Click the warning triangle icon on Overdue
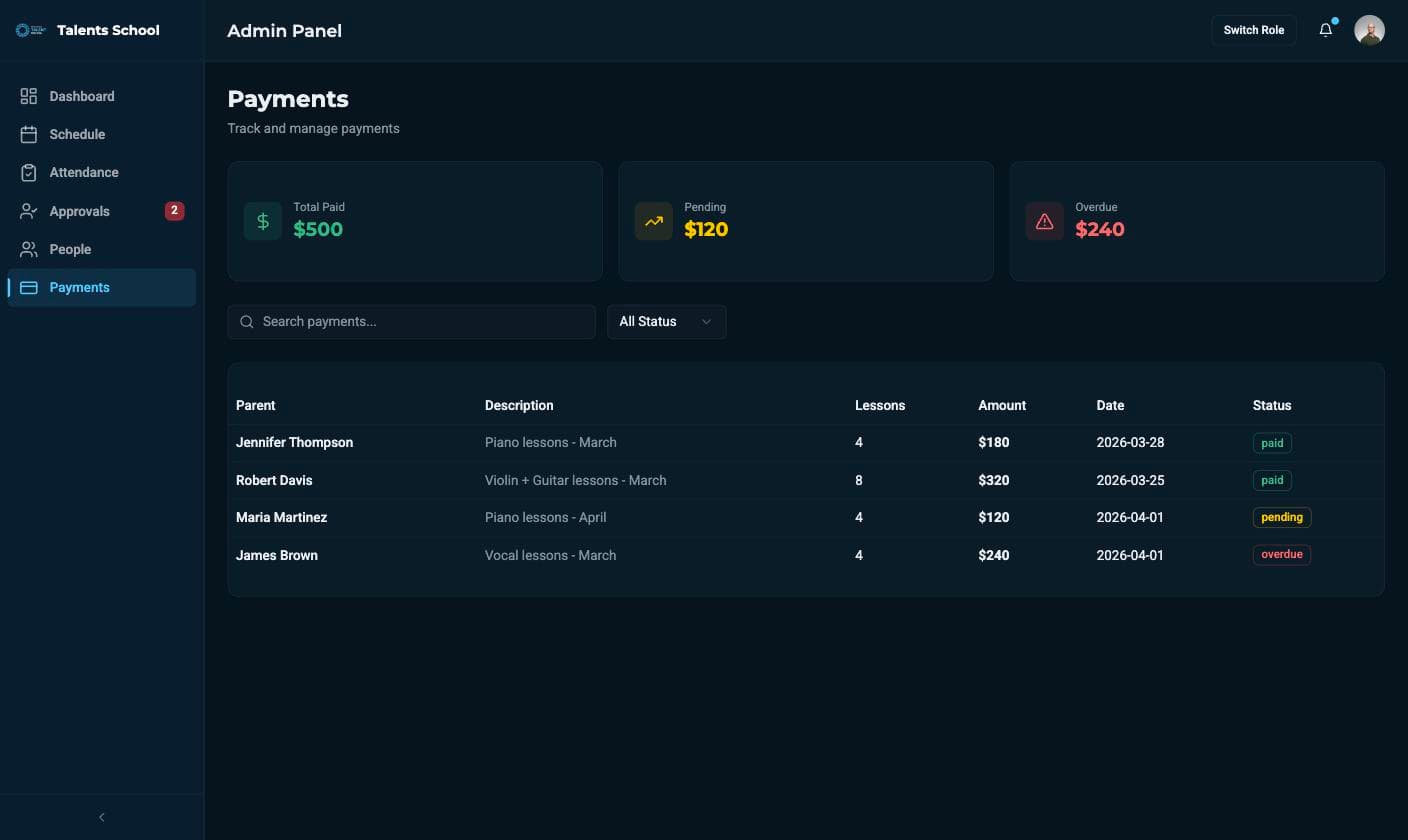The image size is (1408, 840). point(1045,221)
